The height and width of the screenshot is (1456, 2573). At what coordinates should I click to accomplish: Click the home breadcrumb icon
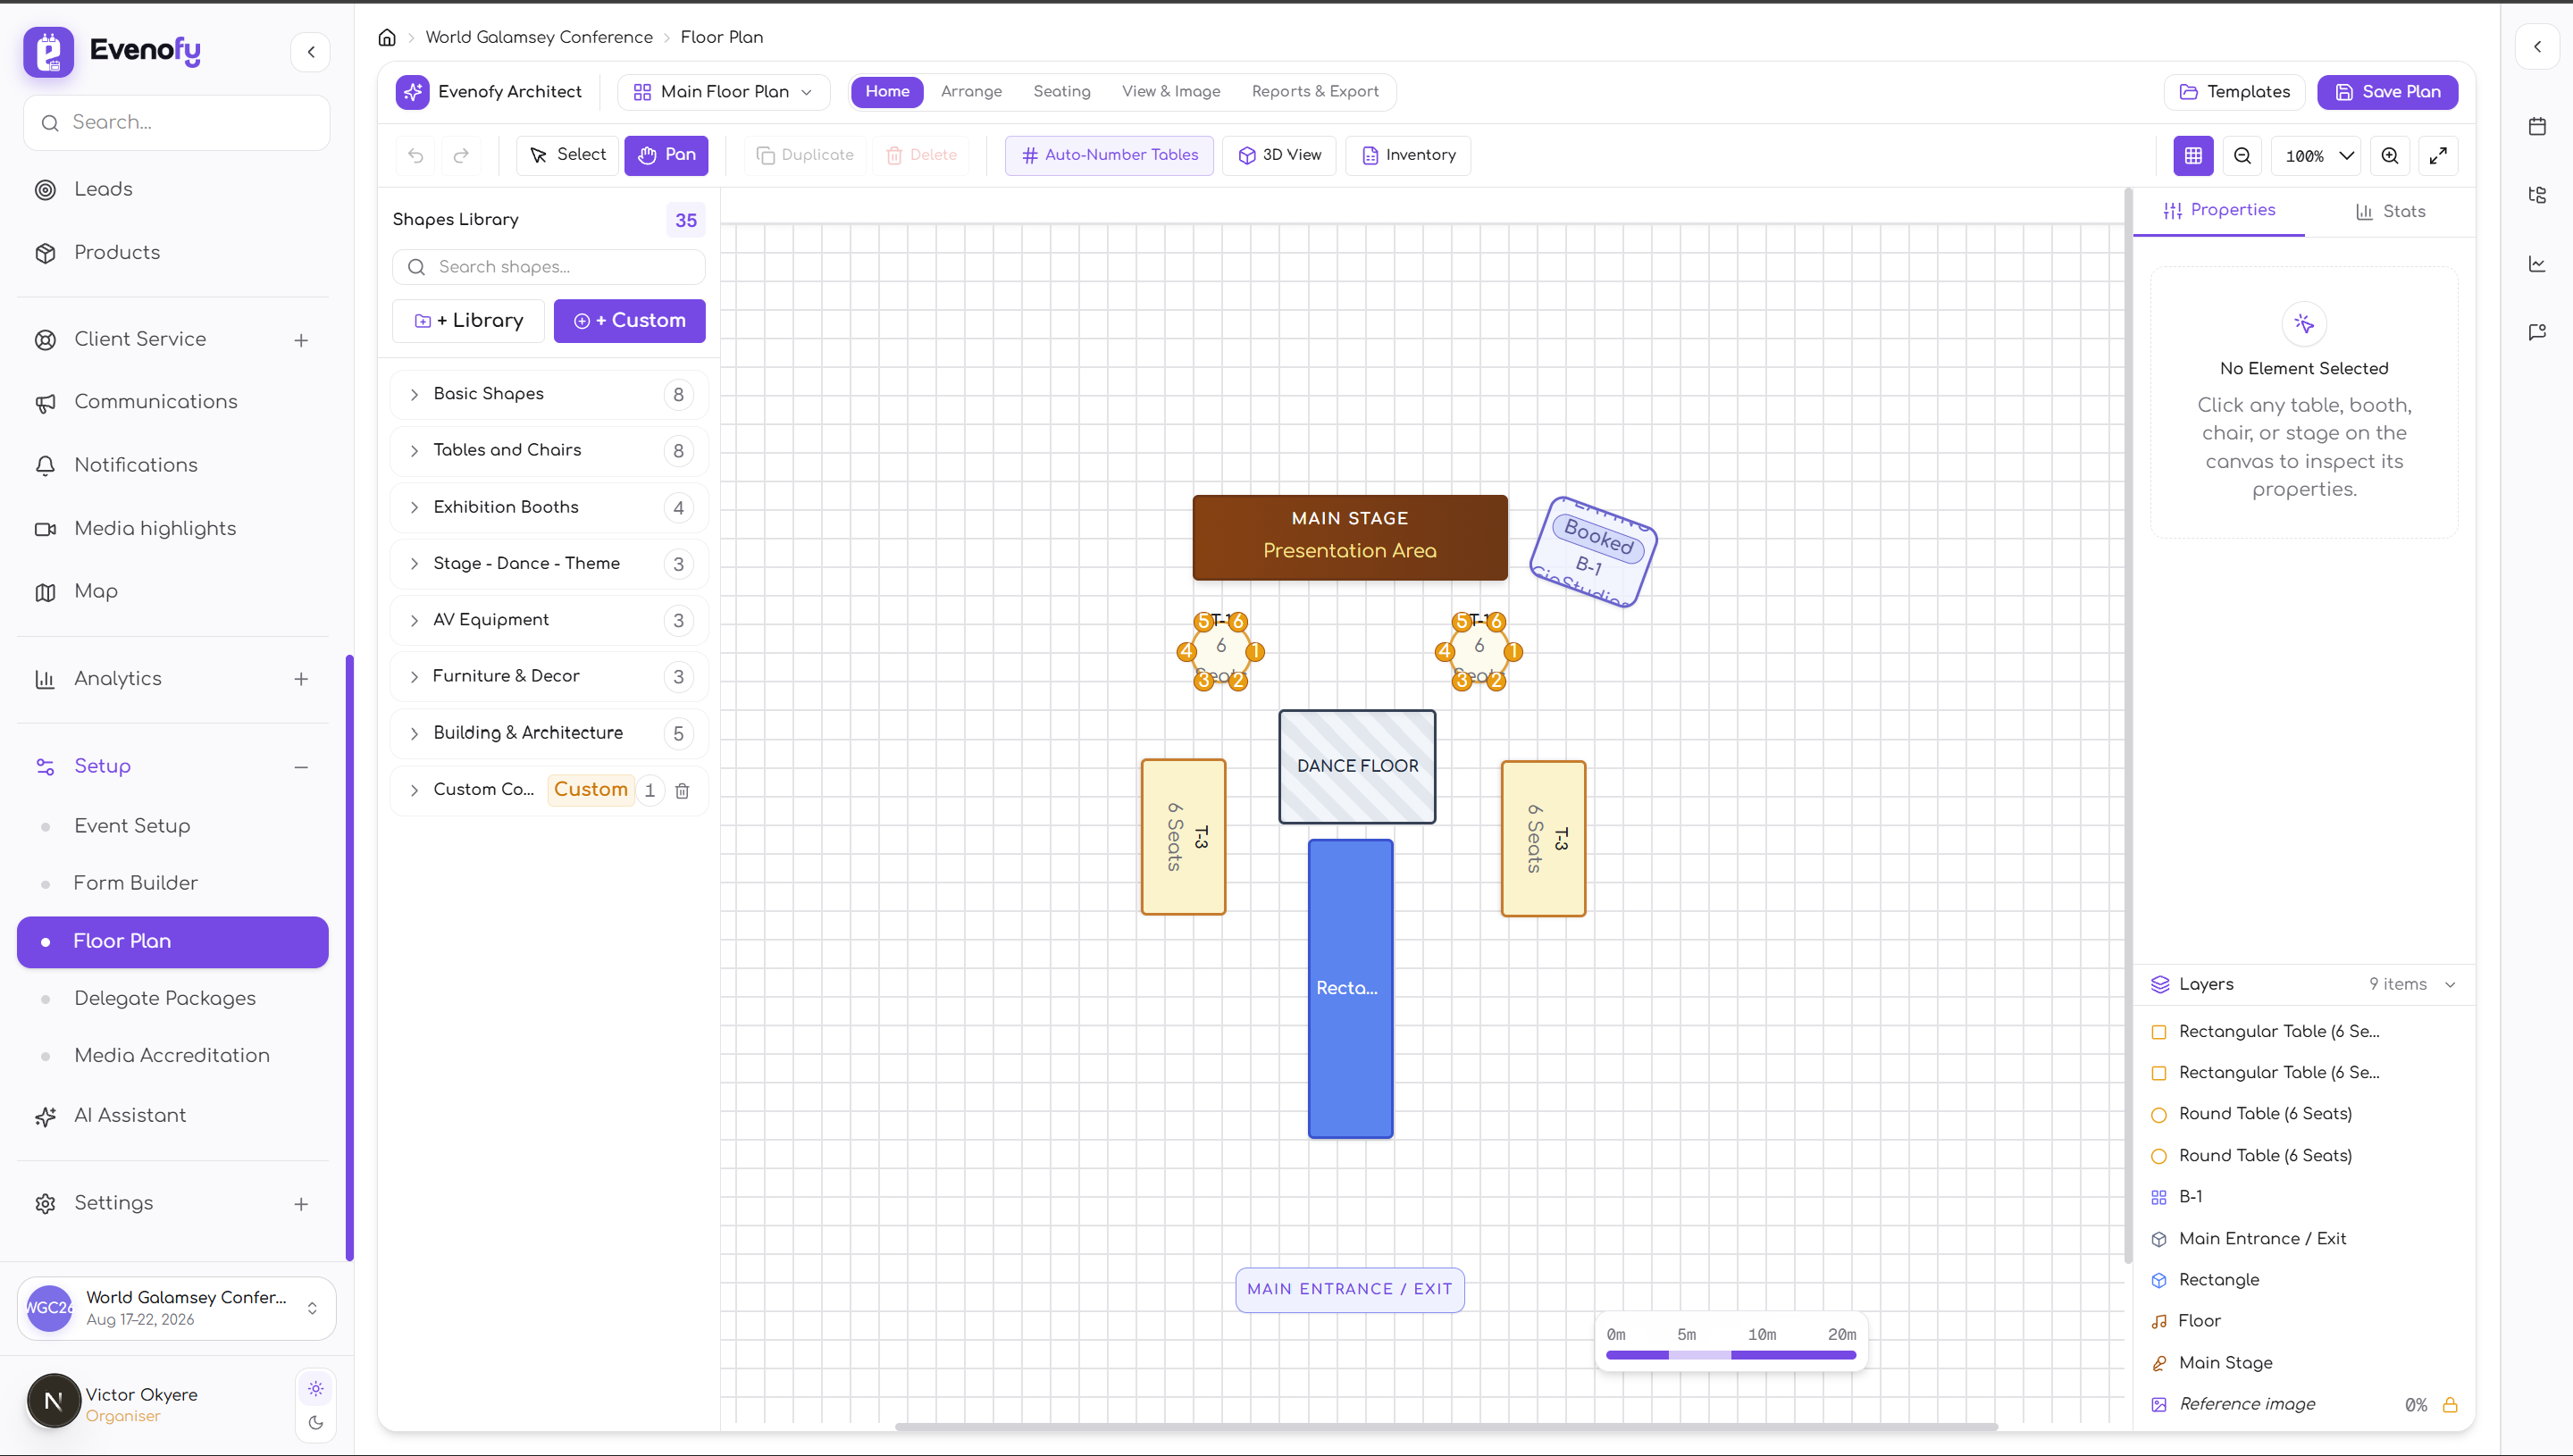pos(387,37)
